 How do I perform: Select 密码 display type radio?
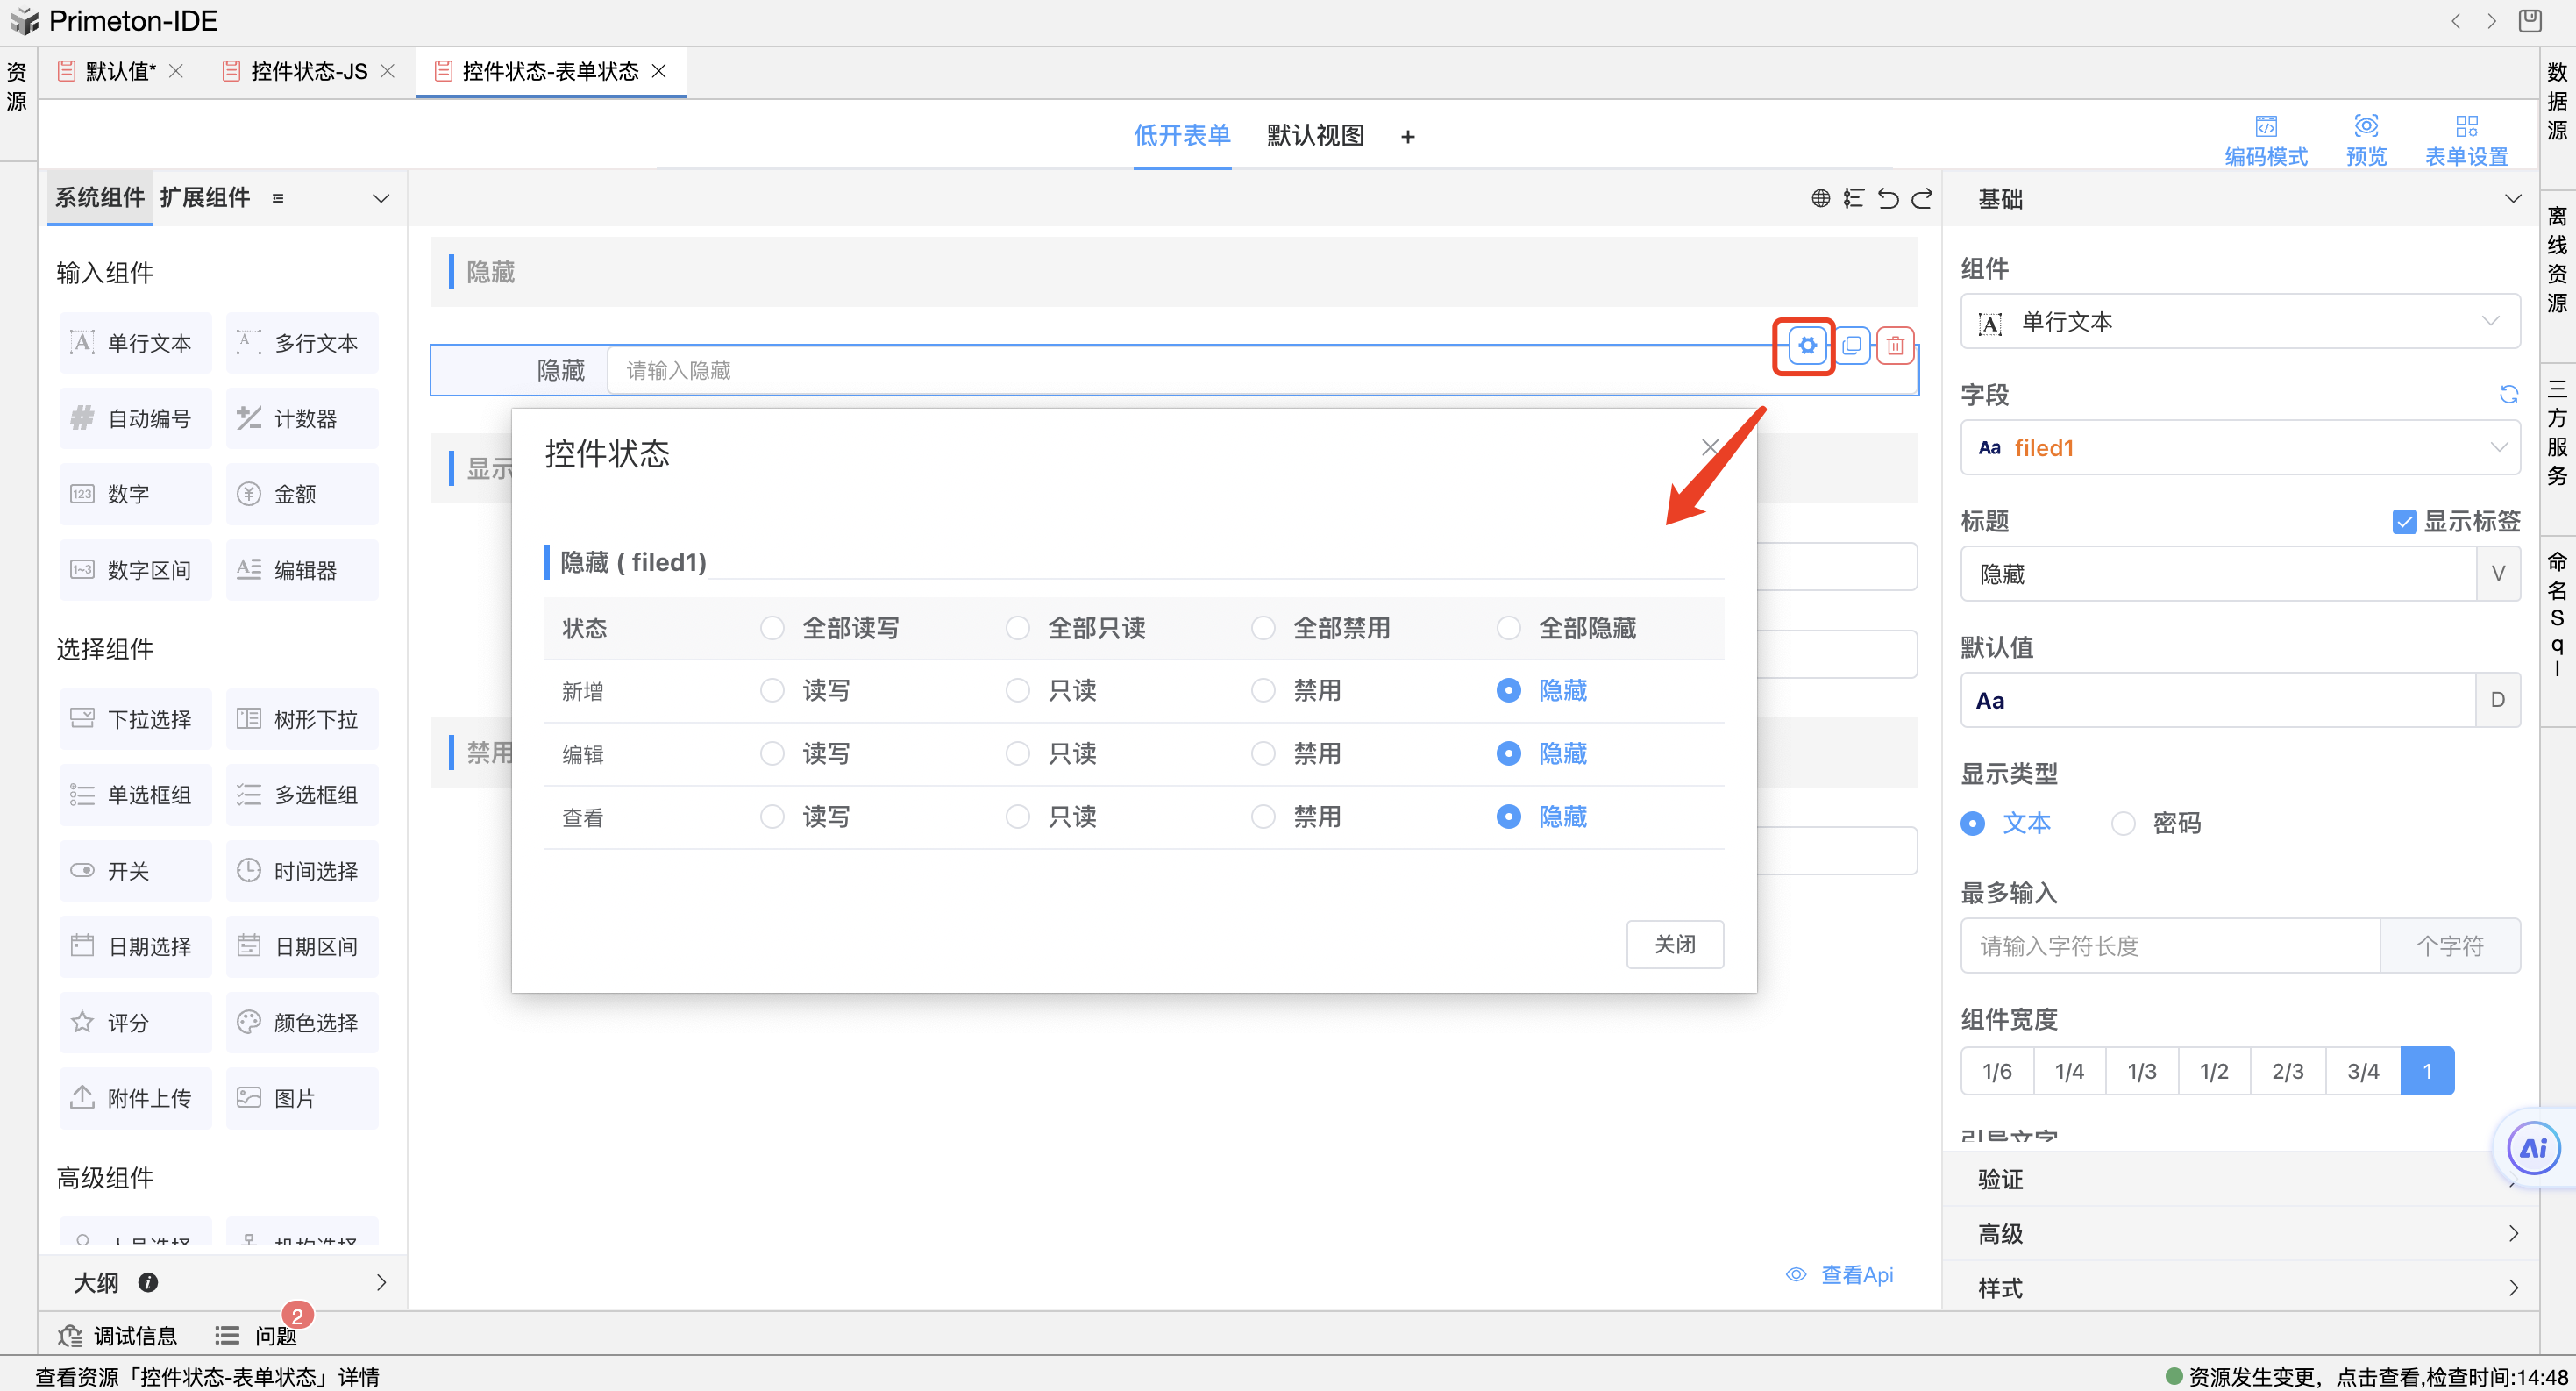2122,823
